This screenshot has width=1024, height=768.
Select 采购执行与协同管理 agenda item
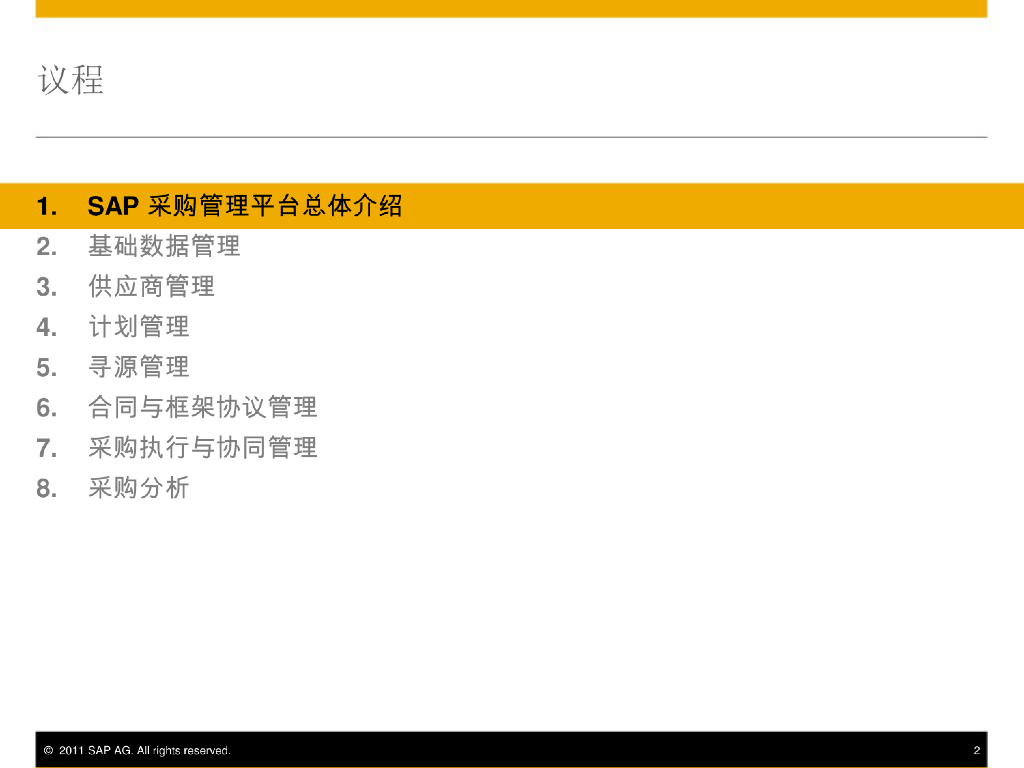click(x=202, y=447)
